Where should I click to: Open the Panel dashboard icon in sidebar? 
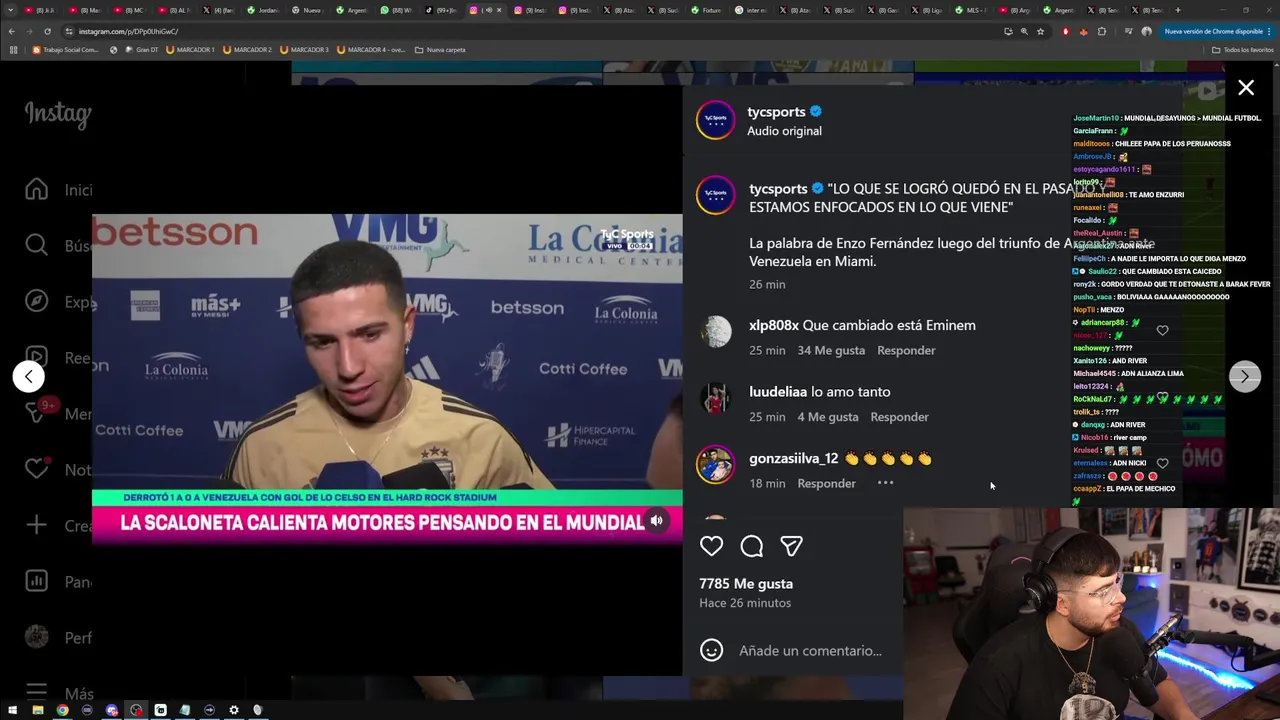36,581
